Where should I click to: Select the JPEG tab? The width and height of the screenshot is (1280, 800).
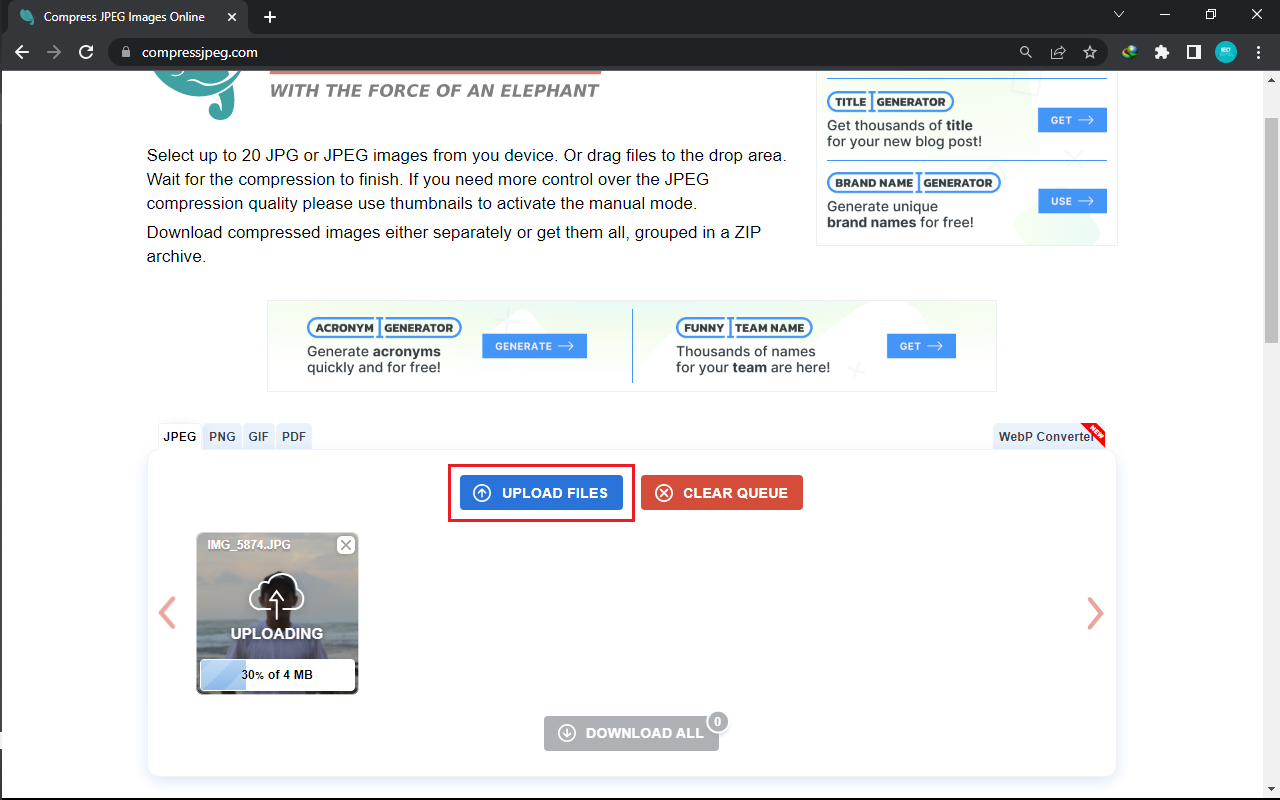(x=180, y=437)
